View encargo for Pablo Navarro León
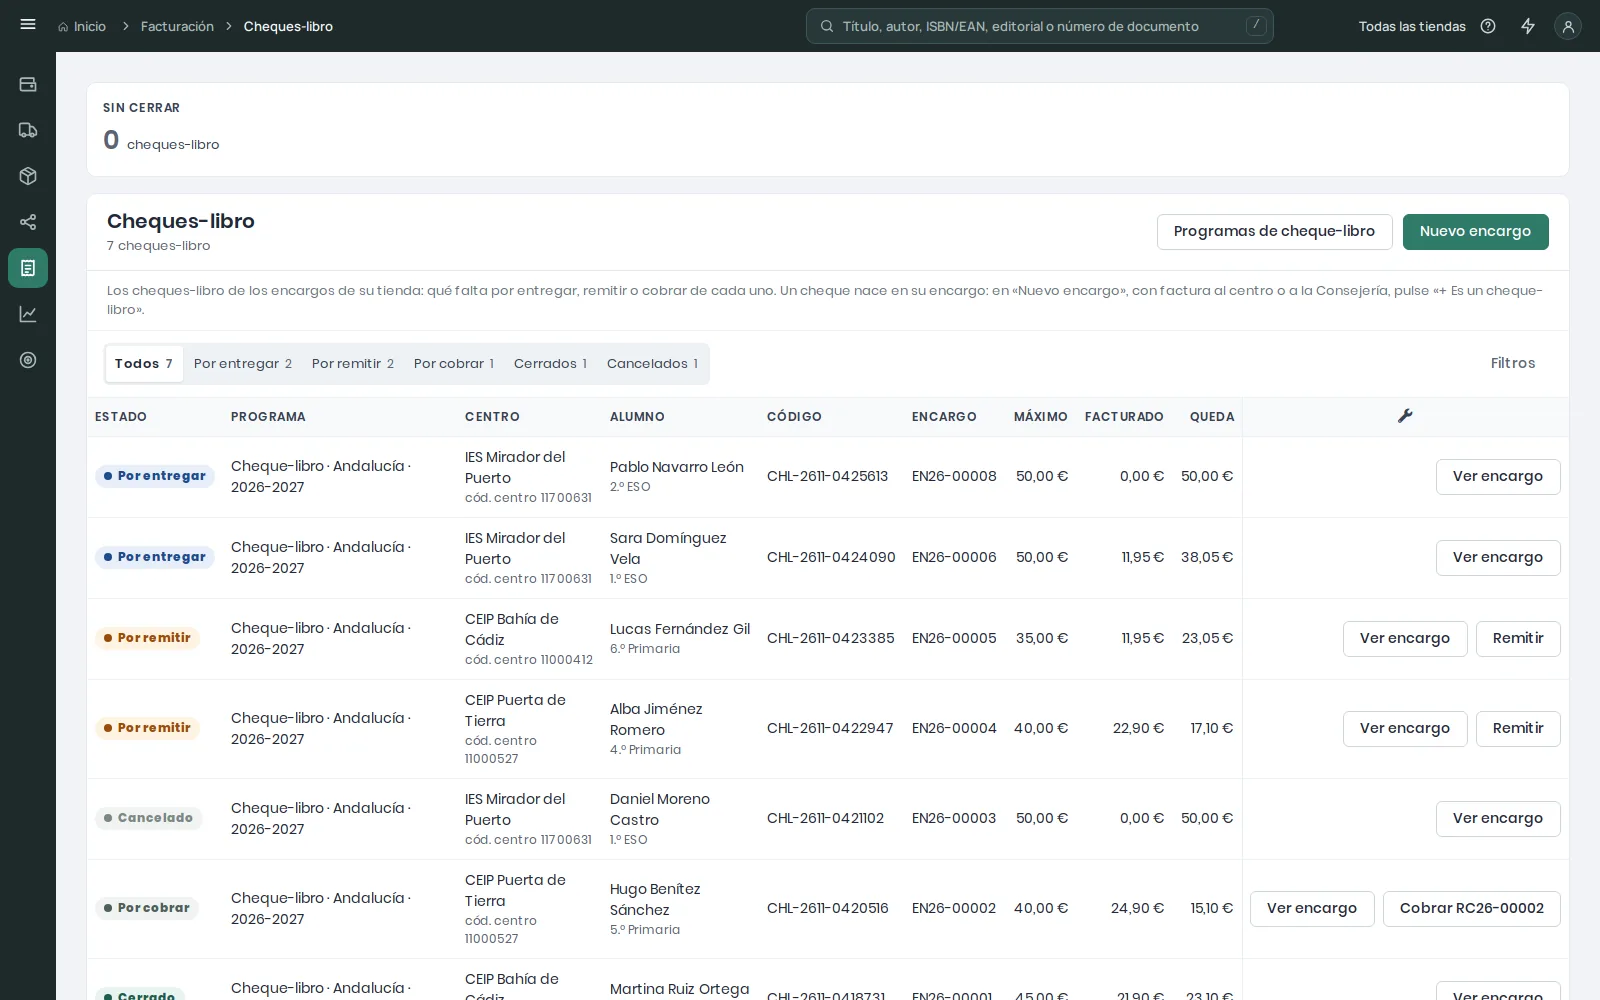The height and width of the screenshot is (1000, 1600). pyautogui.click(x=1498, y=477)
